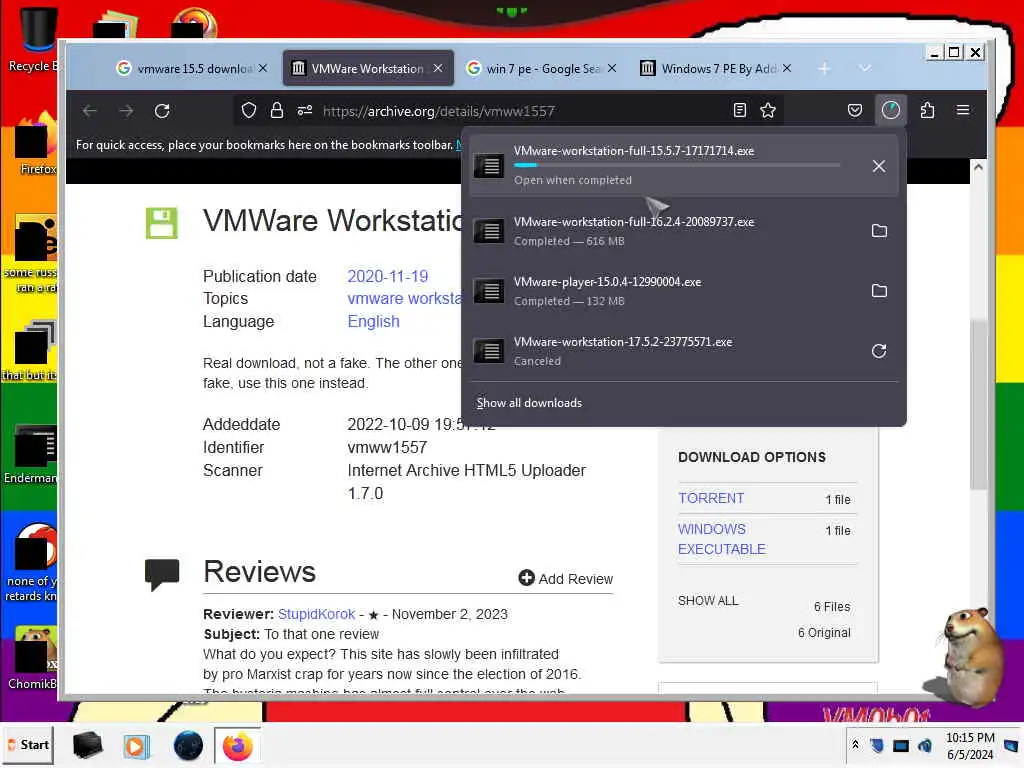Click the Downloads progress toolbar button

[891, 110]
